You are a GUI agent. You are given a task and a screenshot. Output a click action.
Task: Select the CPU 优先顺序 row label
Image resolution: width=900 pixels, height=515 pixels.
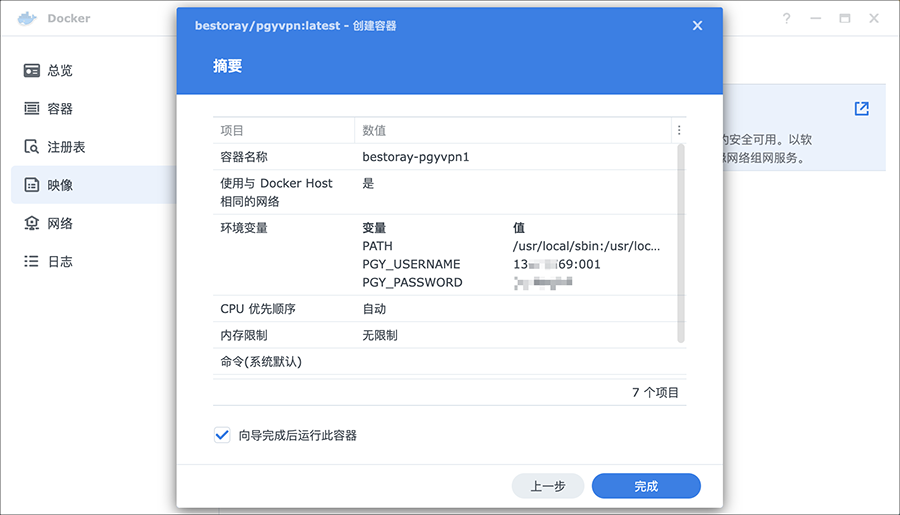258,309
